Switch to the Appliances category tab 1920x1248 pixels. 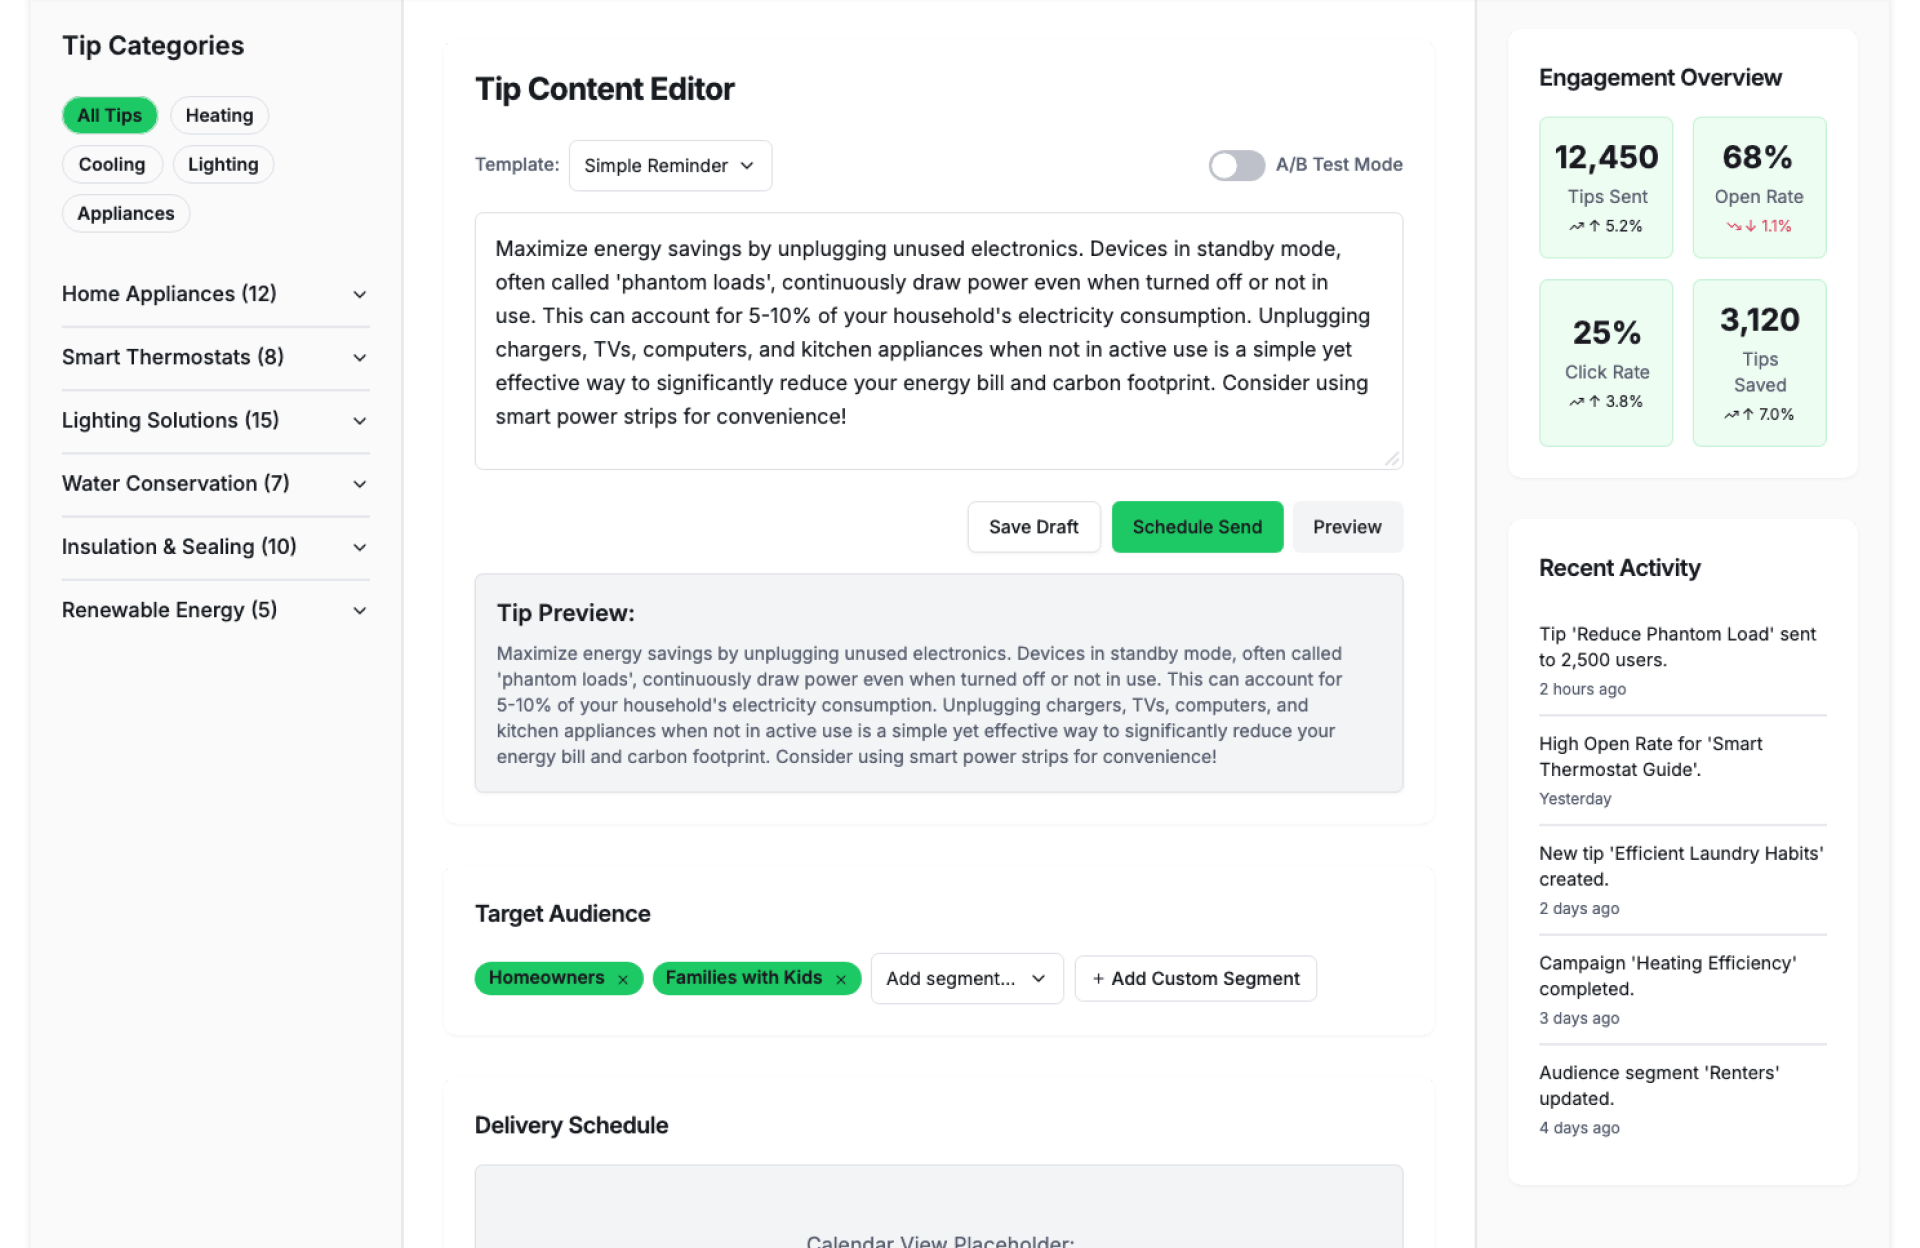click(126, 214)
